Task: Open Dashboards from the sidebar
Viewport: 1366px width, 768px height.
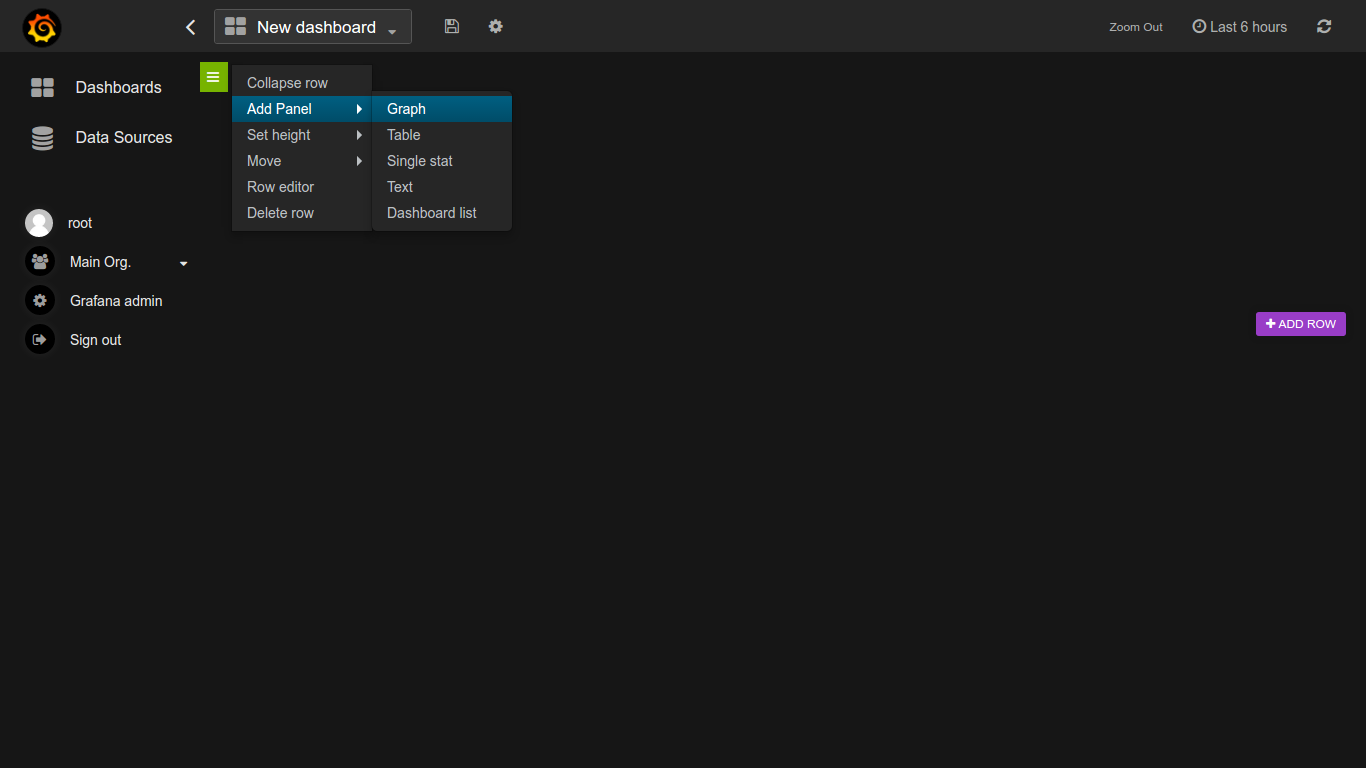Action: click(x=118, y=87)
